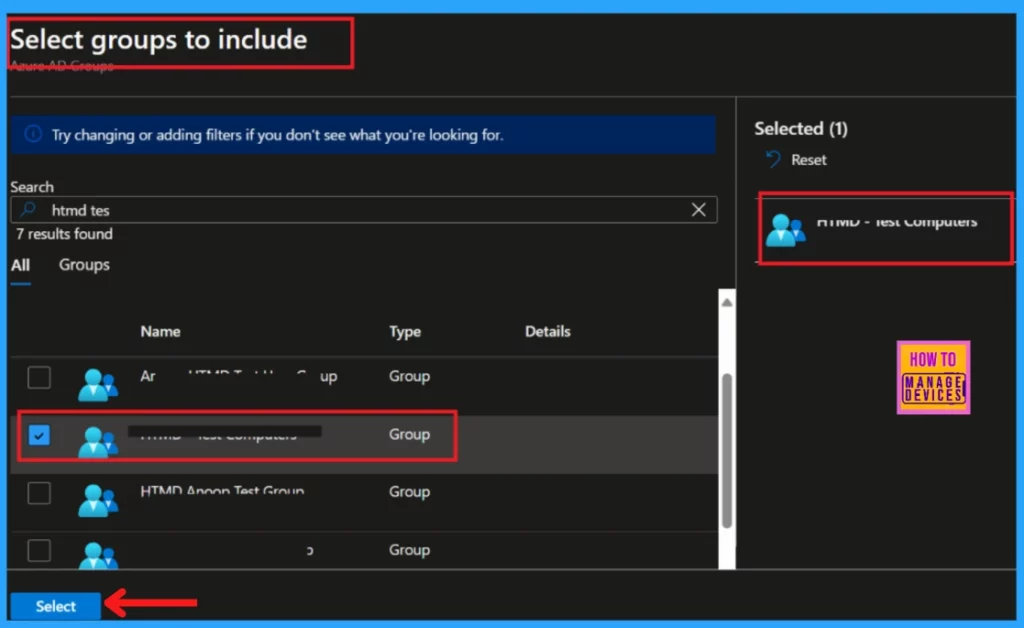The width and height of the screenshot is (1024, 628).
Task: Check the HTMD Anoop Test Group checkbox
Action: 39,492
